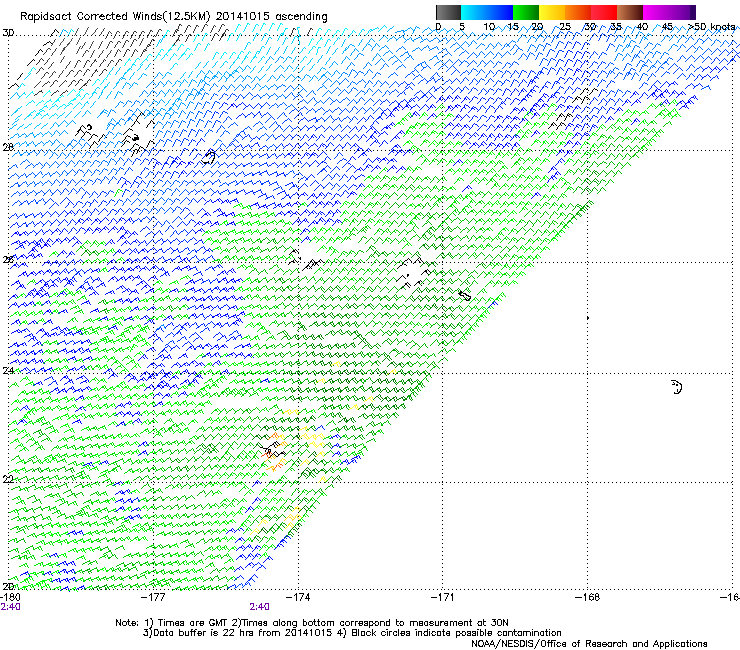Click the '>50 knots' legend label
Viewport: 740px width, 650px height.
[x=712, y=27]
